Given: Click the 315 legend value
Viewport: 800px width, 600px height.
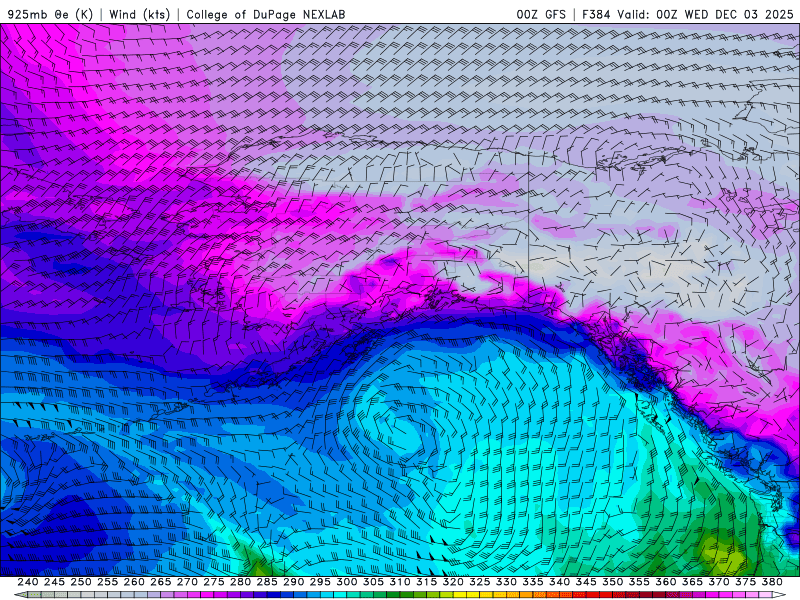Looking at the screenshot, I should coord(426,582).
